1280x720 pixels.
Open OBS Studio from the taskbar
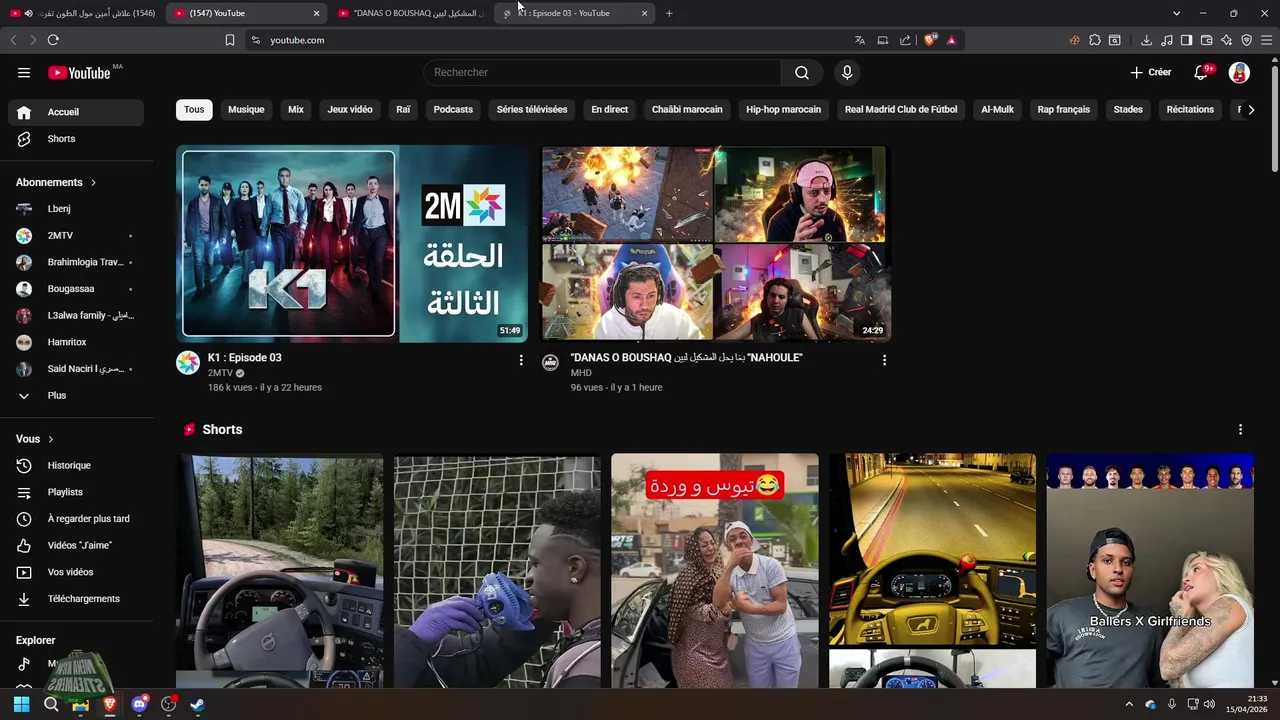[168, 704]
